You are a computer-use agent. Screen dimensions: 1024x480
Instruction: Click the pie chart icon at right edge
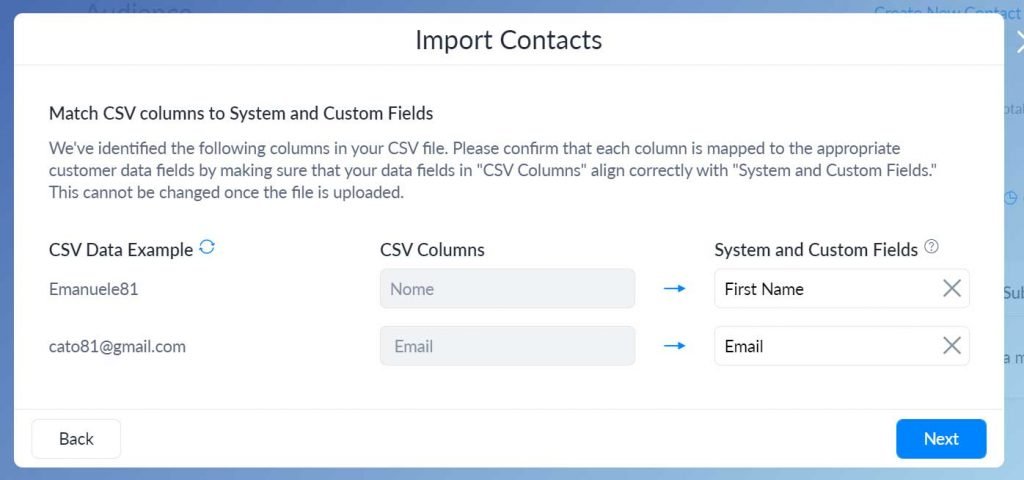coord(1011,198)
